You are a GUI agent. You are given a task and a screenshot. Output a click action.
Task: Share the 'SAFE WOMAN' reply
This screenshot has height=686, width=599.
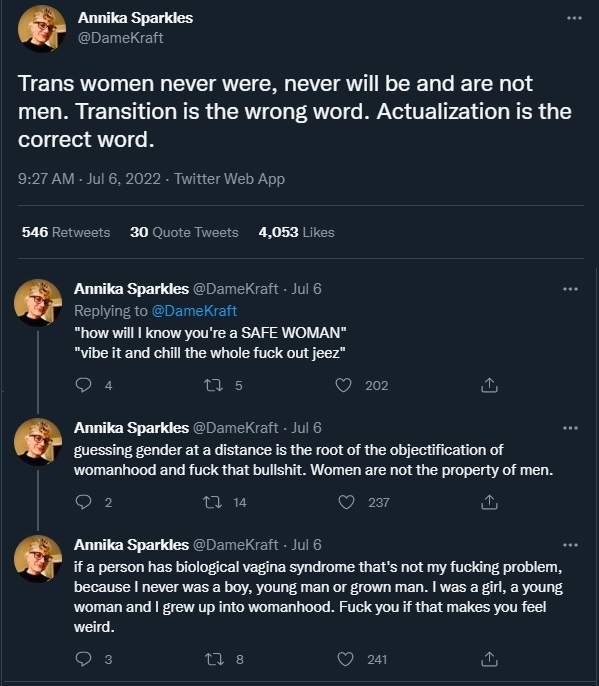pos(489,385)
